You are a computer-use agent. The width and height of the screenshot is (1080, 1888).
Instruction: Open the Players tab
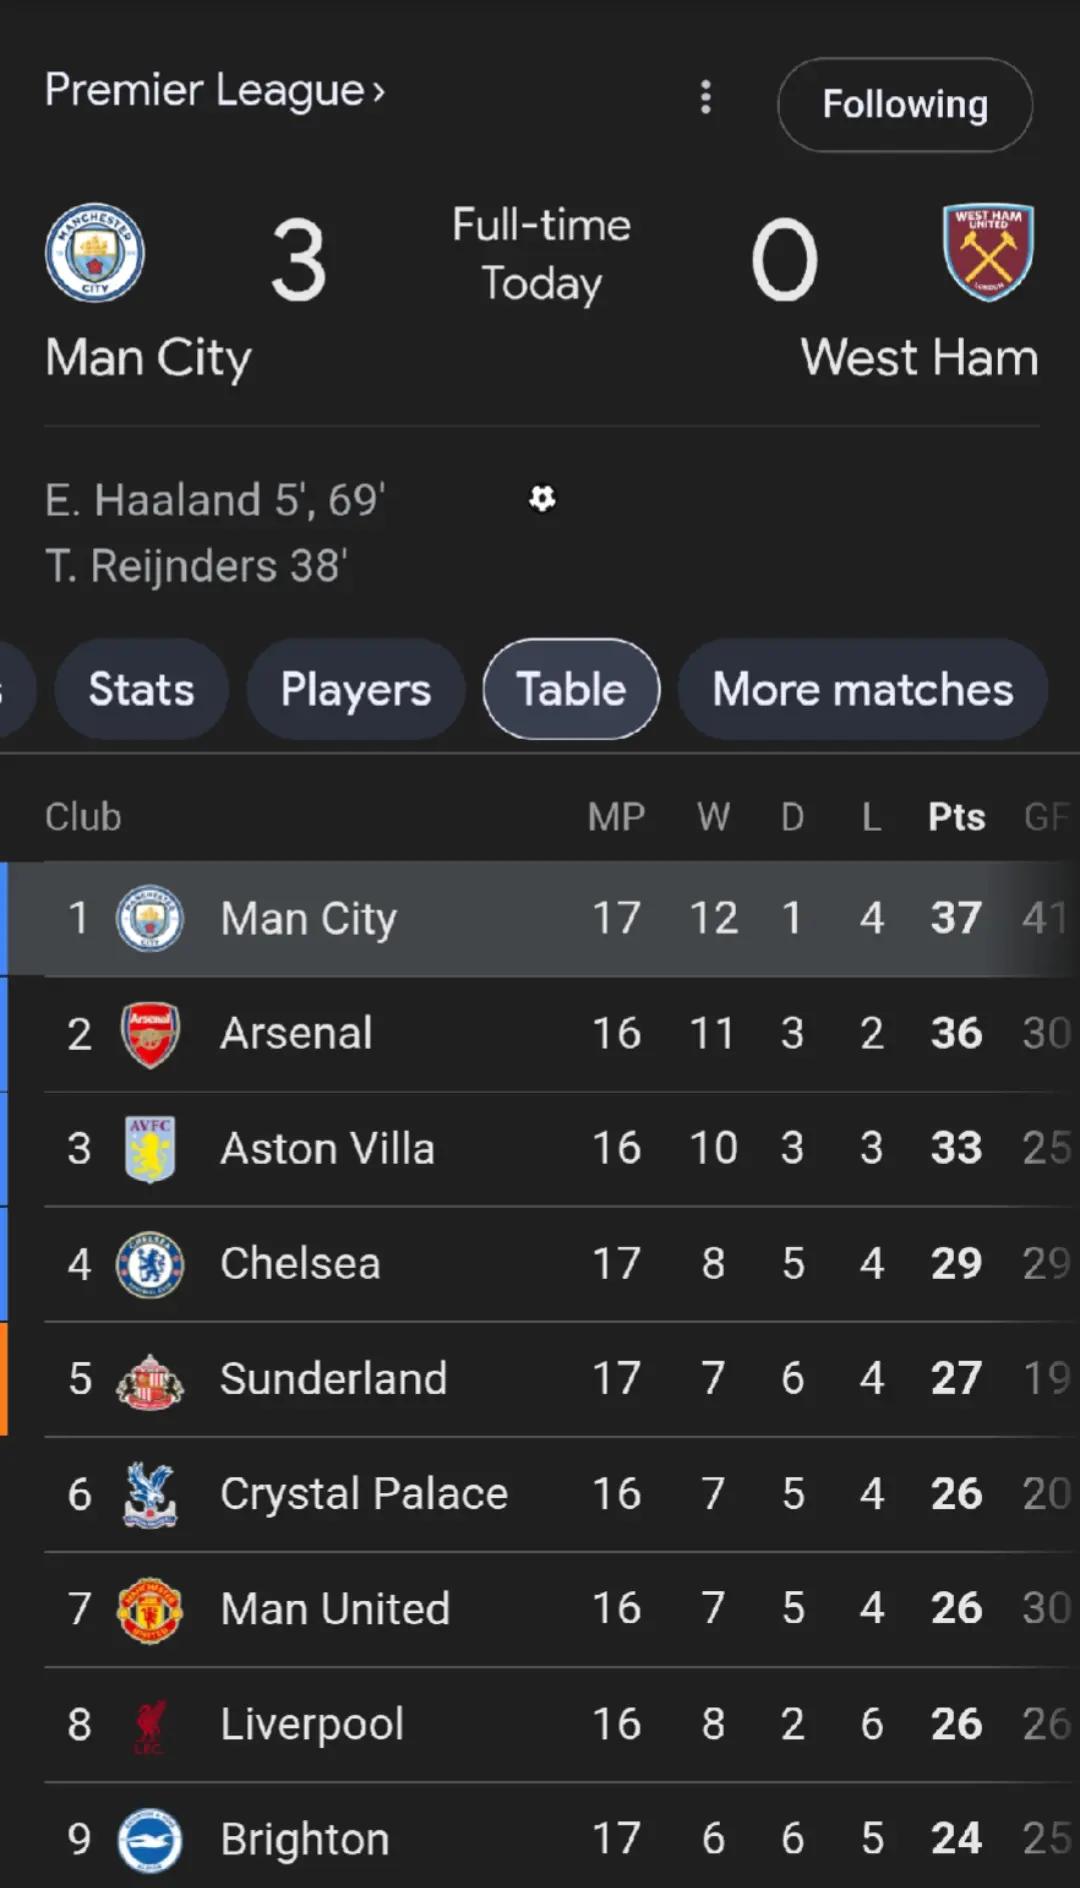(355, 689)
